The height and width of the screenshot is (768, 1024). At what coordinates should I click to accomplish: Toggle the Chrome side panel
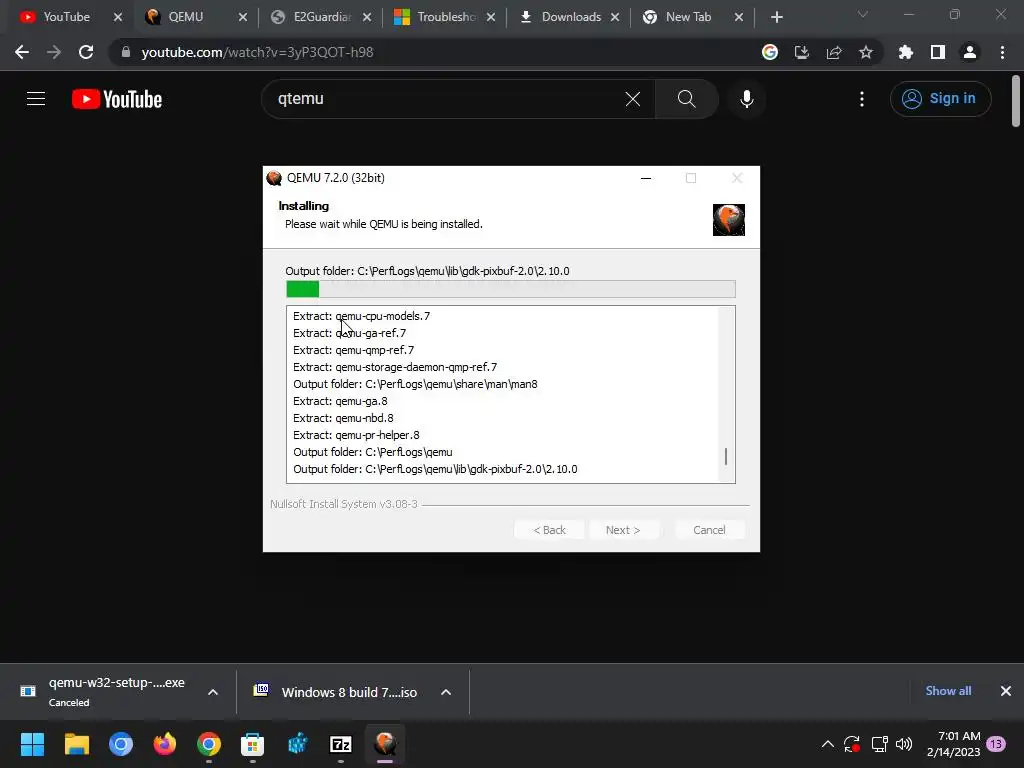coord(938,52)
